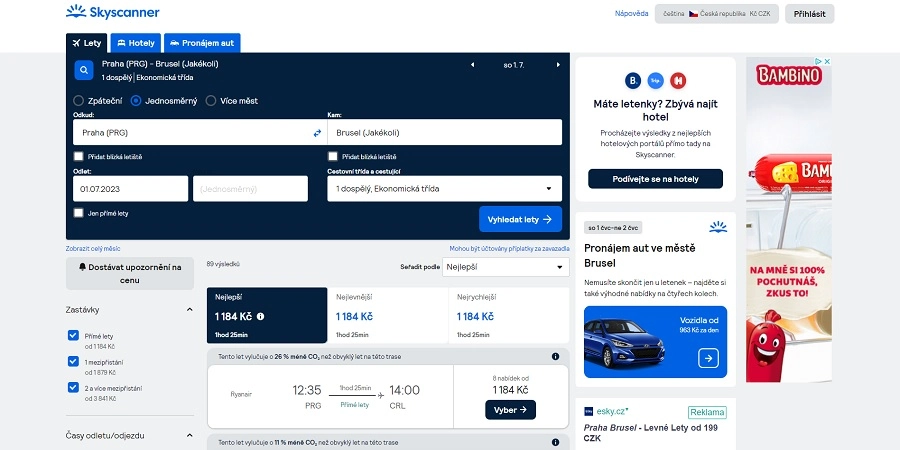This screenshot has height=450, width=900.
Task: Collapse the Časy odletu/odjezdu section
Action: point(189,436)
